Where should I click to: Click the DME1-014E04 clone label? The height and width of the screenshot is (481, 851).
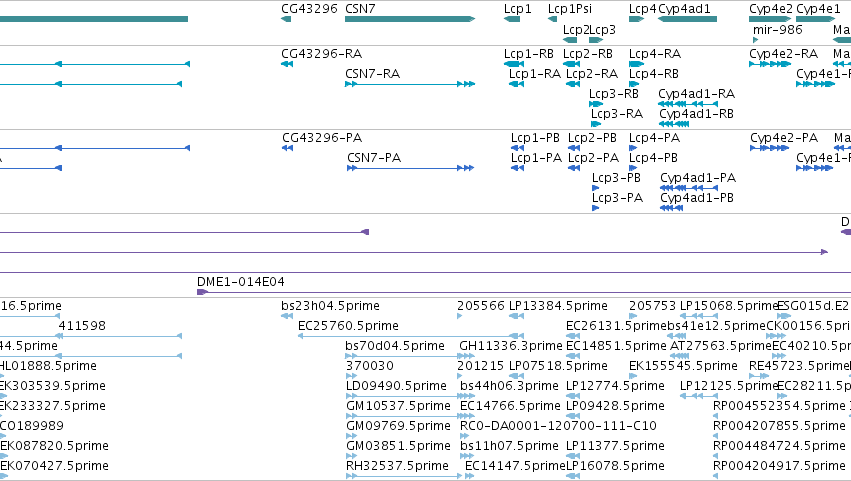(240, 282)
